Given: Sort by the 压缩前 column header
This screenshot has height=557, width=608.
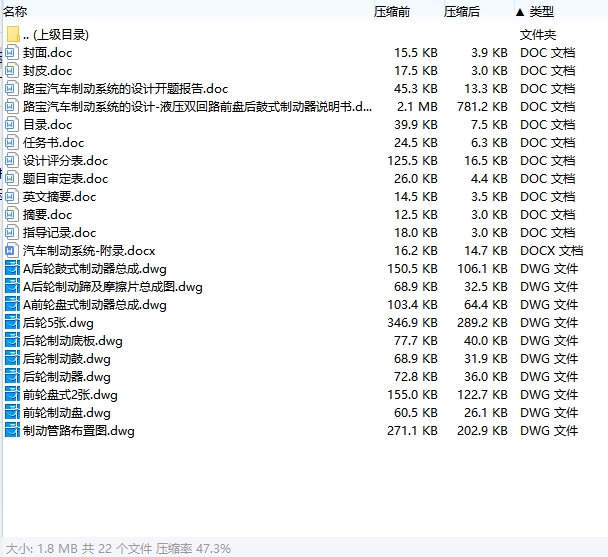Looking at the screenshot, I should [x=392, y=12].
